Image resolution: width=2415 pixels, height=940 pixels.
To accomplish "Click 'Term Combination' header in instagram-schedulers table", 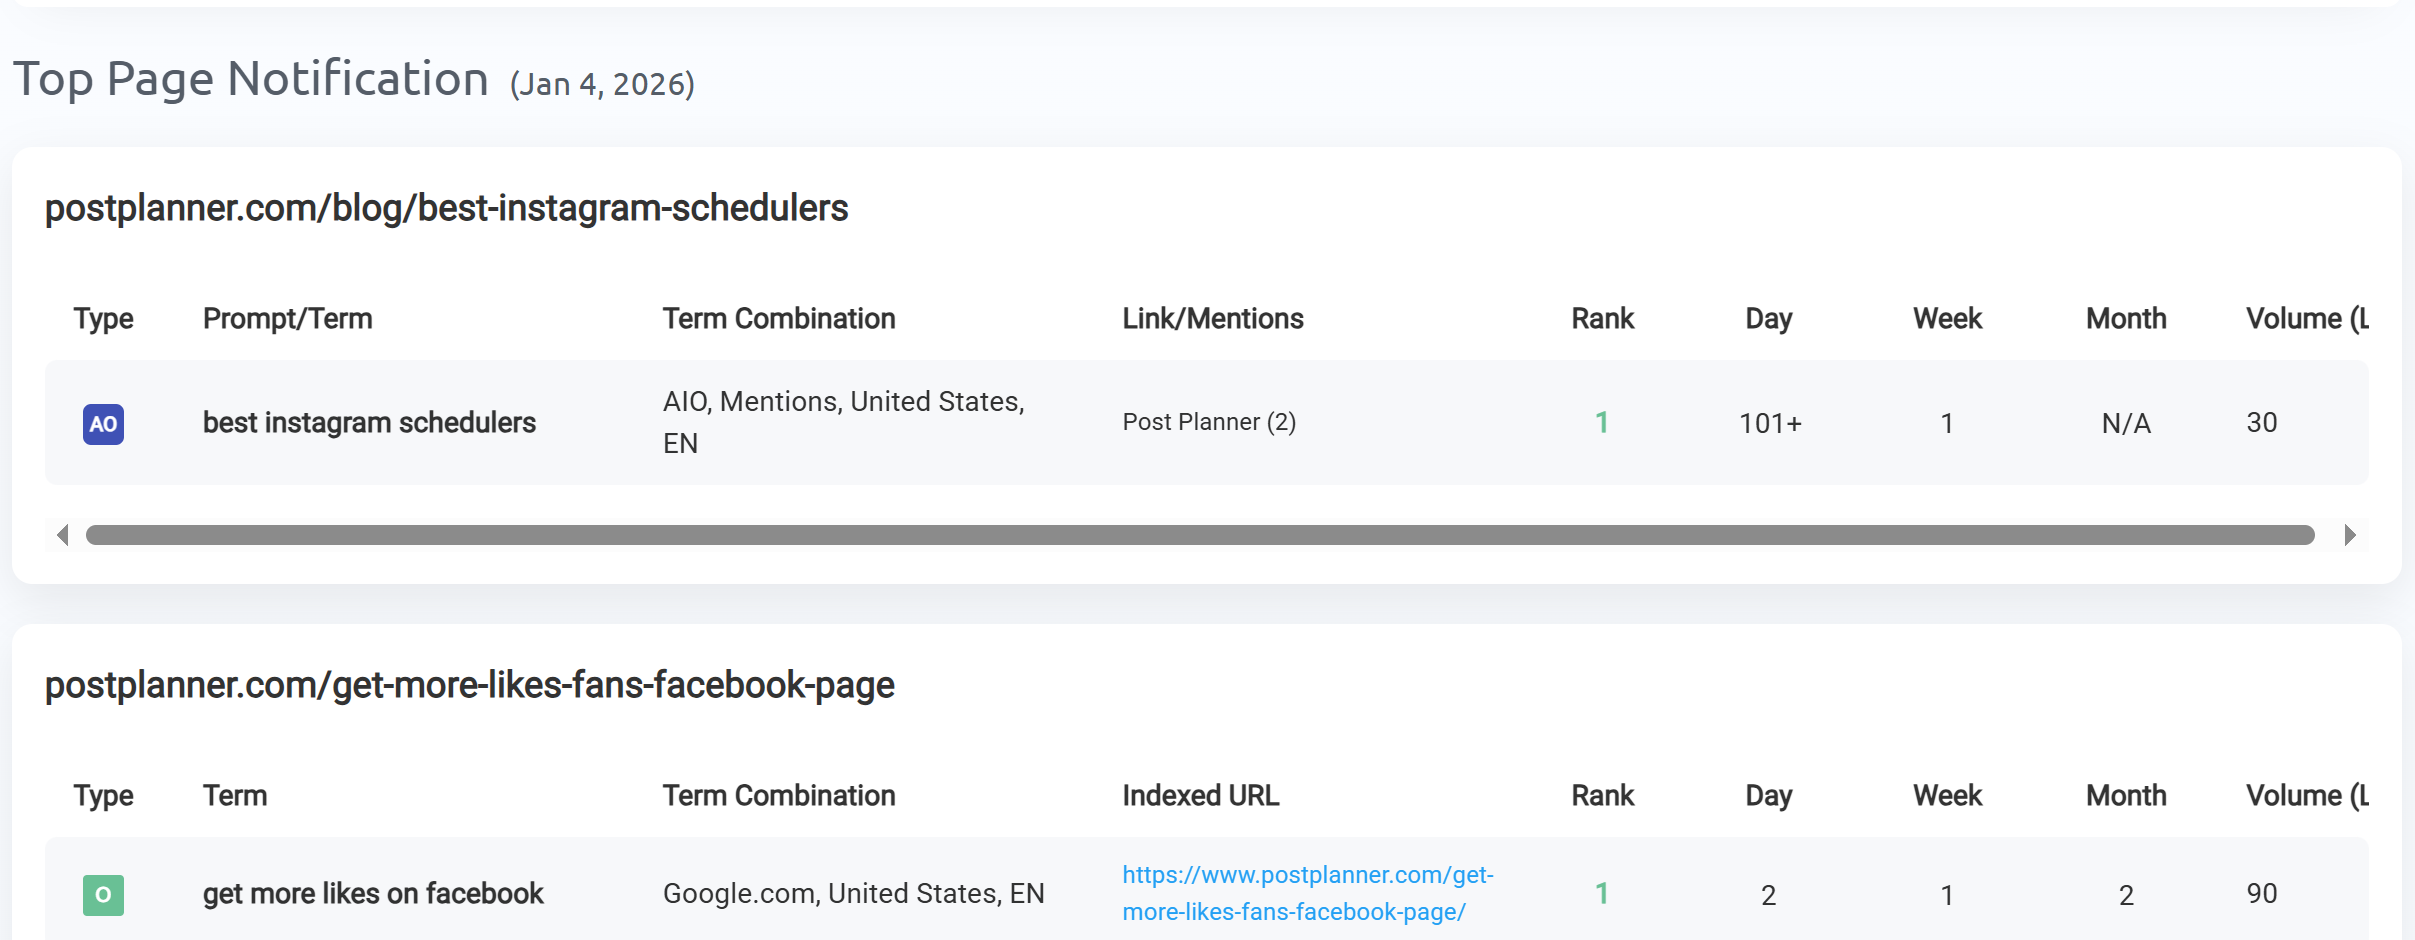I will 779,318.
